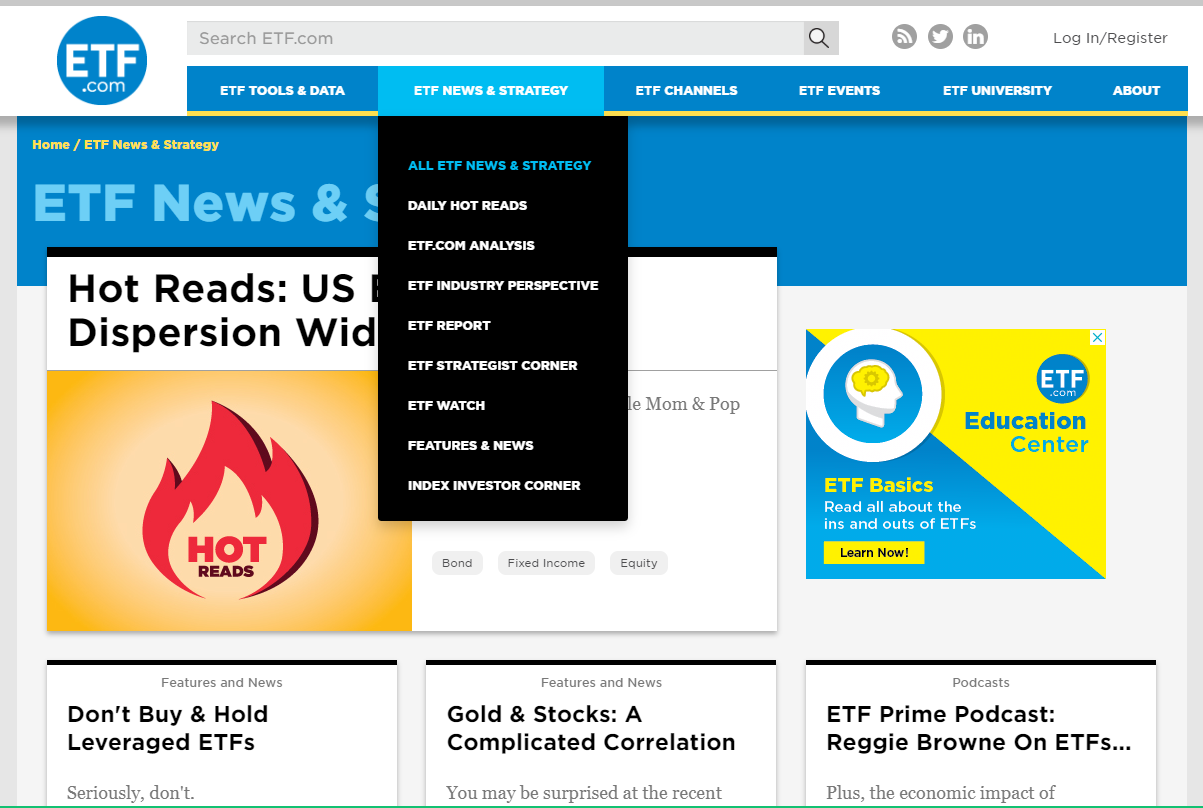Select ETF Report menu entry
Image resolution: width=1203 pixels, height=808 pixels.
(x=449, y=325)
